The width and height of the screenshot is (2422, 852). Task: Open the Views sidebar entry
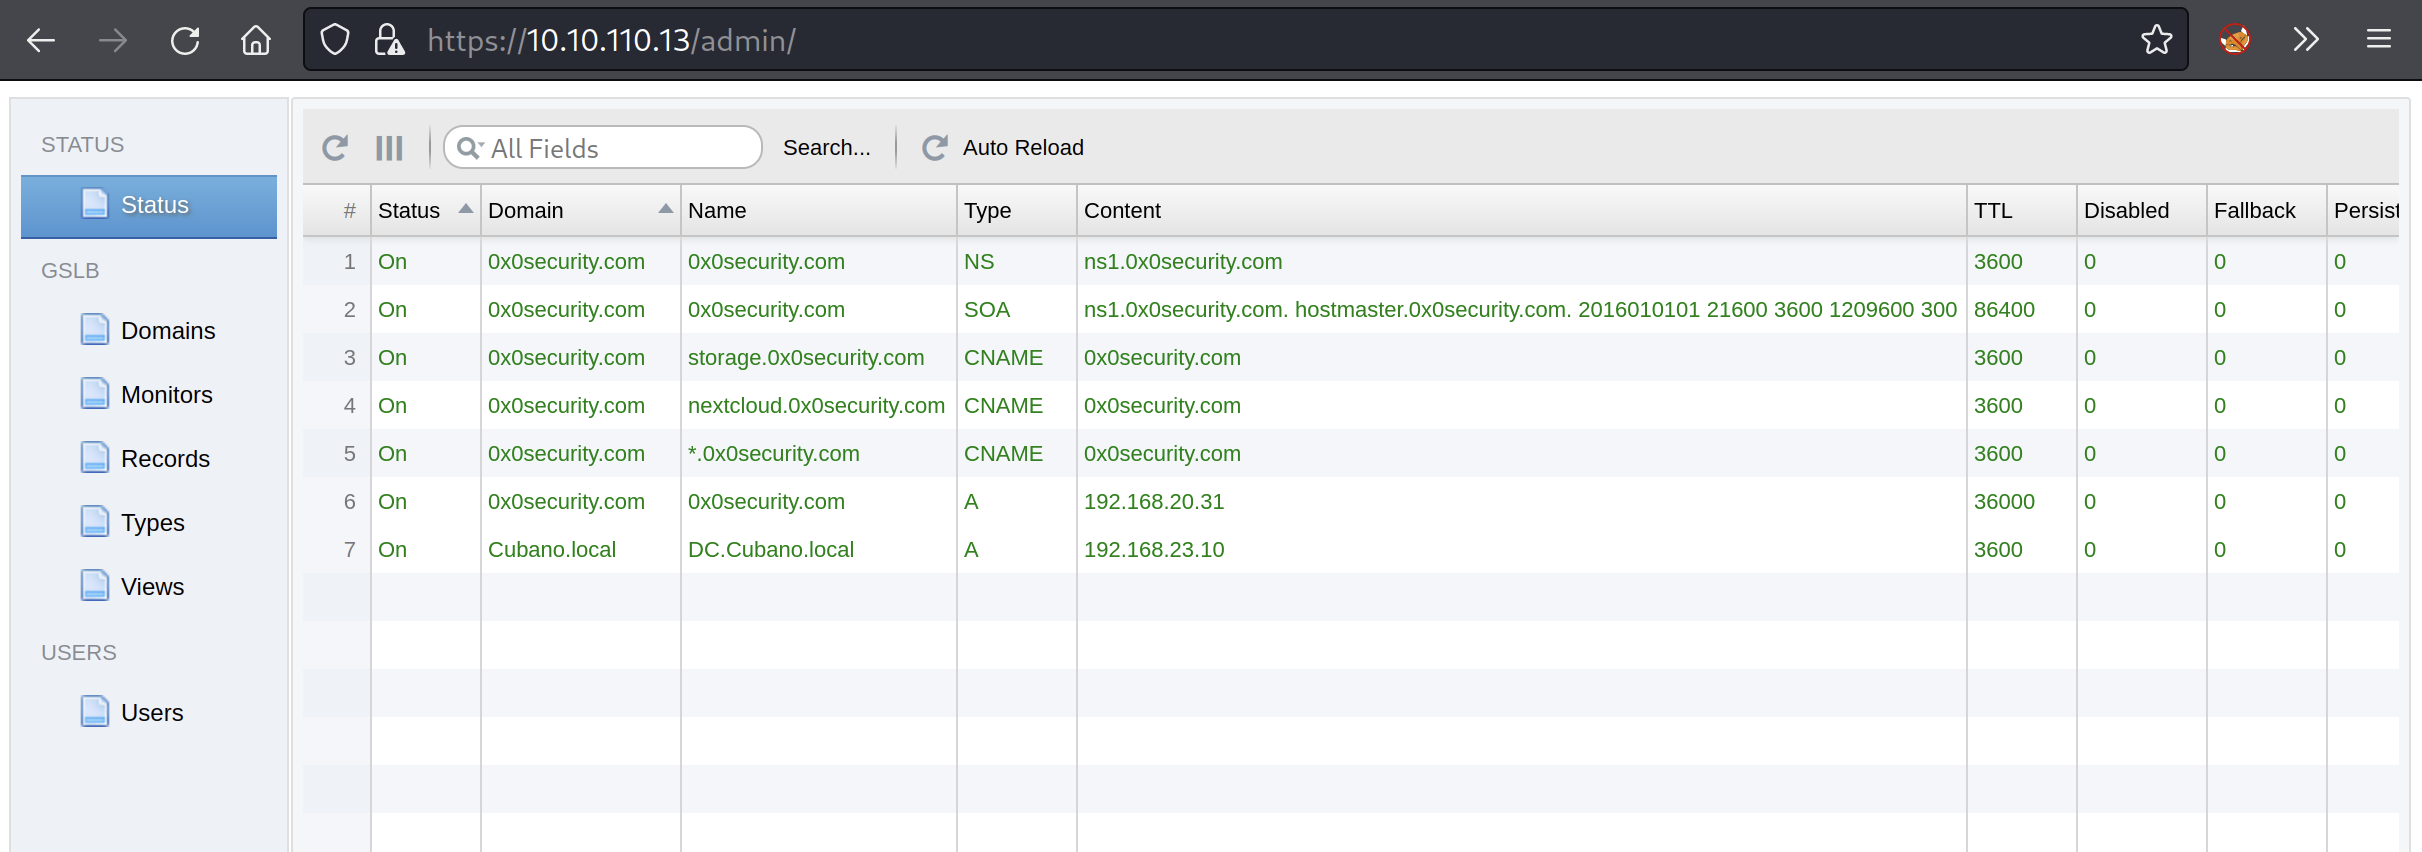pos(152,587)
